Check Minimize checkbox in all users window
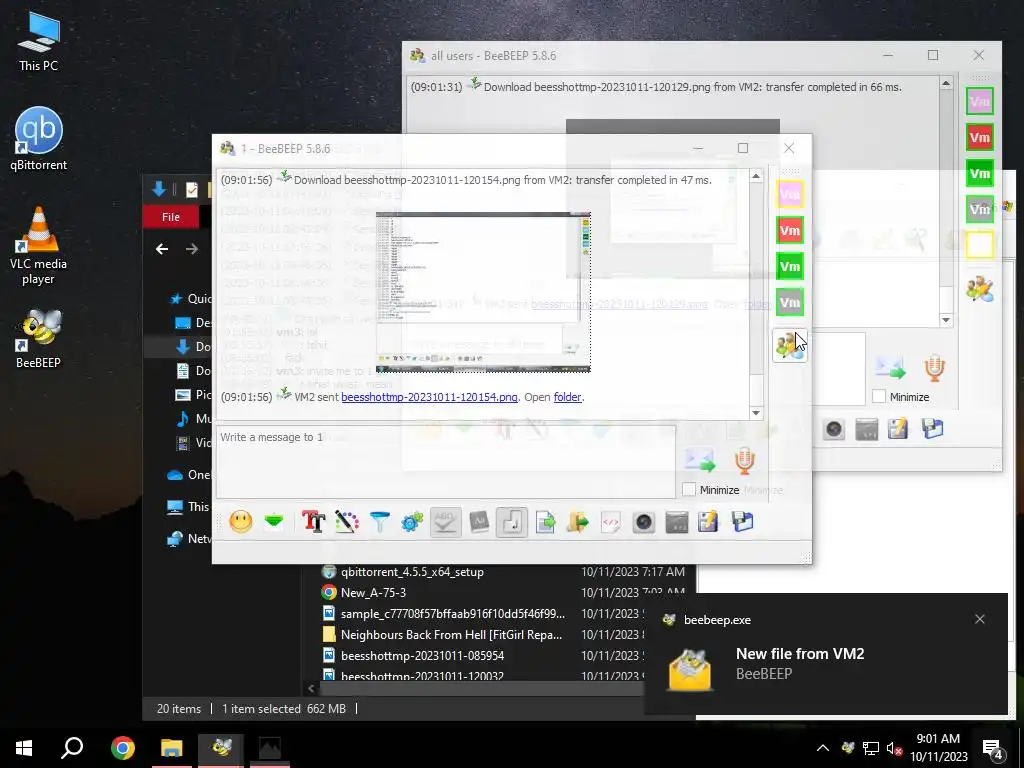Viewport: 1024px width, 768px height. [879, 396]
